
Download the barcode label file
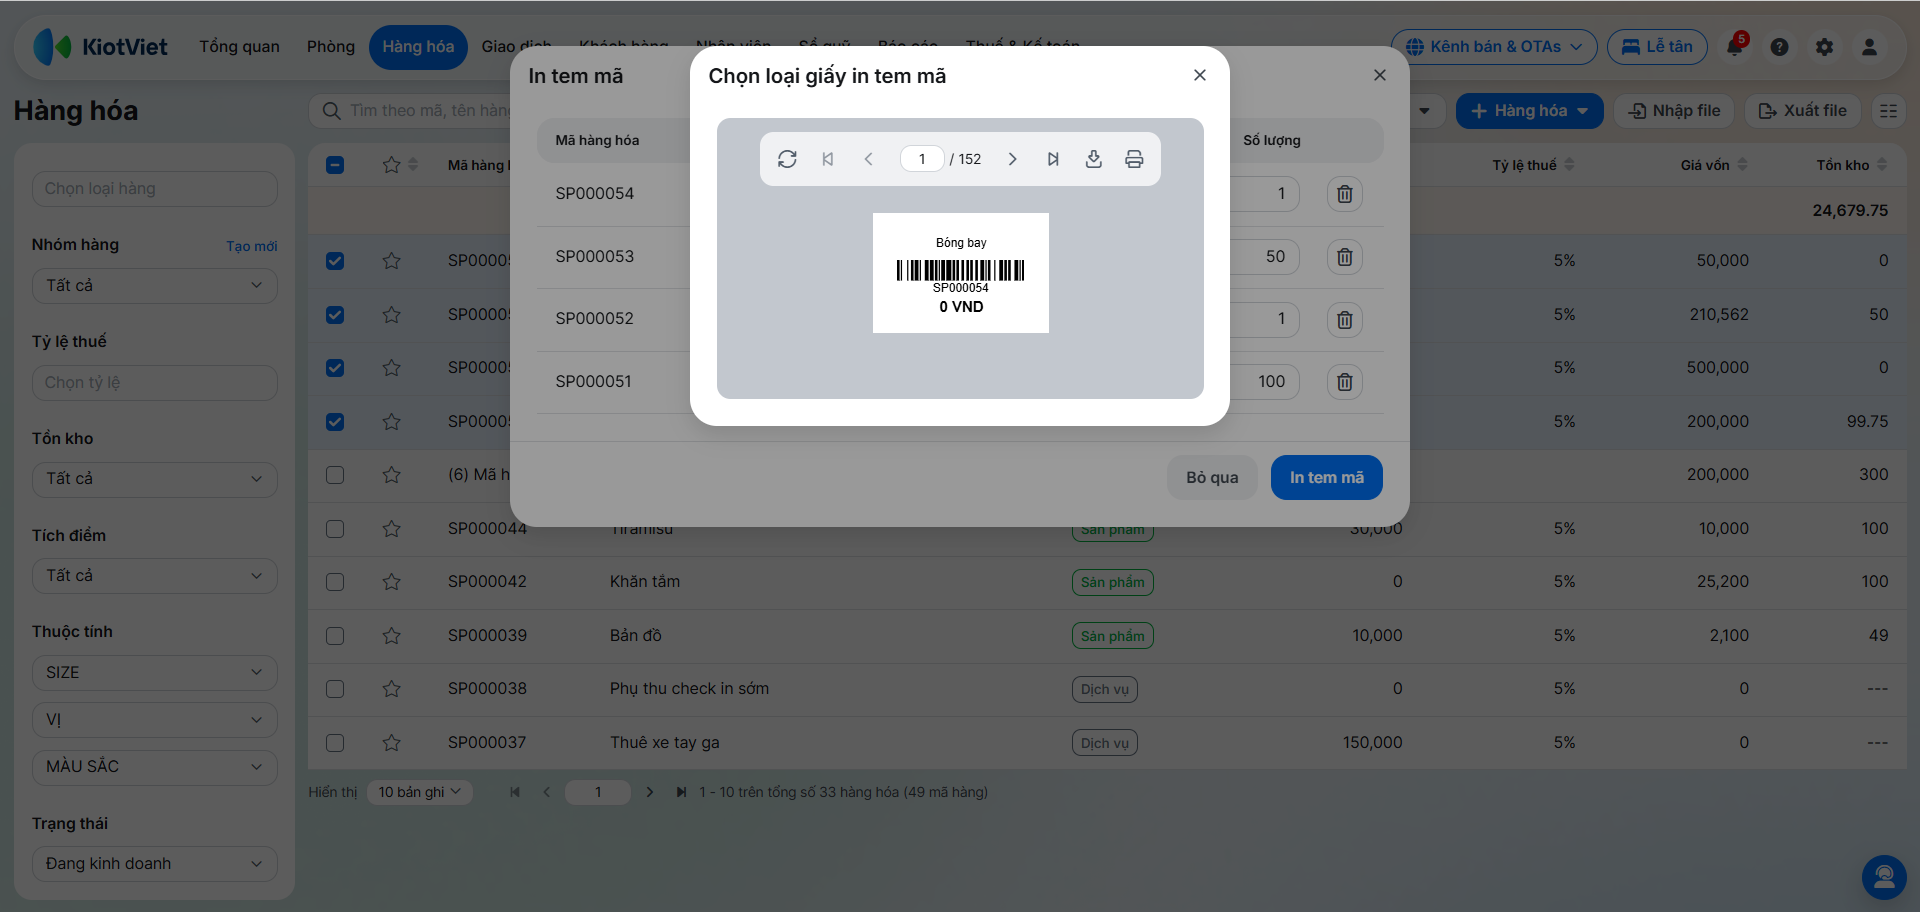click(1094, 159)
